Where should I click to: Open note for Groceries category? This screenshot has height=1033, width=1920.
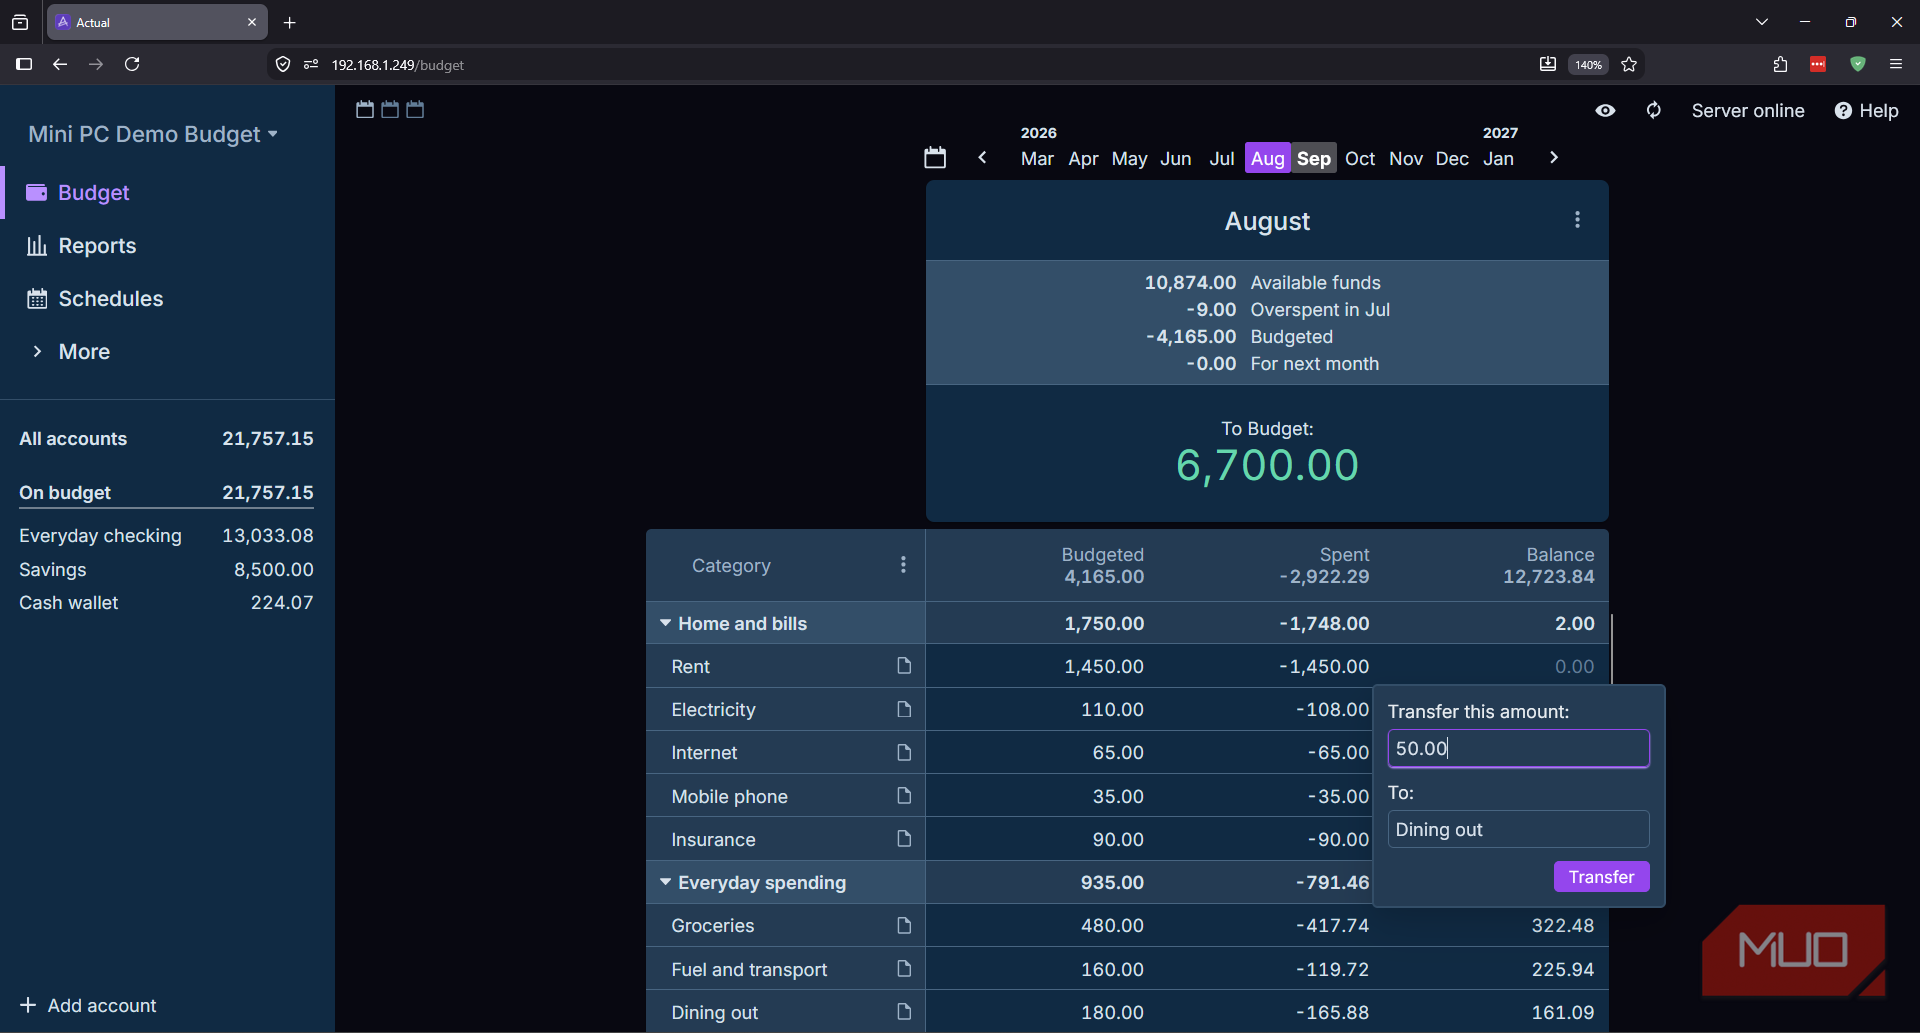(x=904, y=926)
